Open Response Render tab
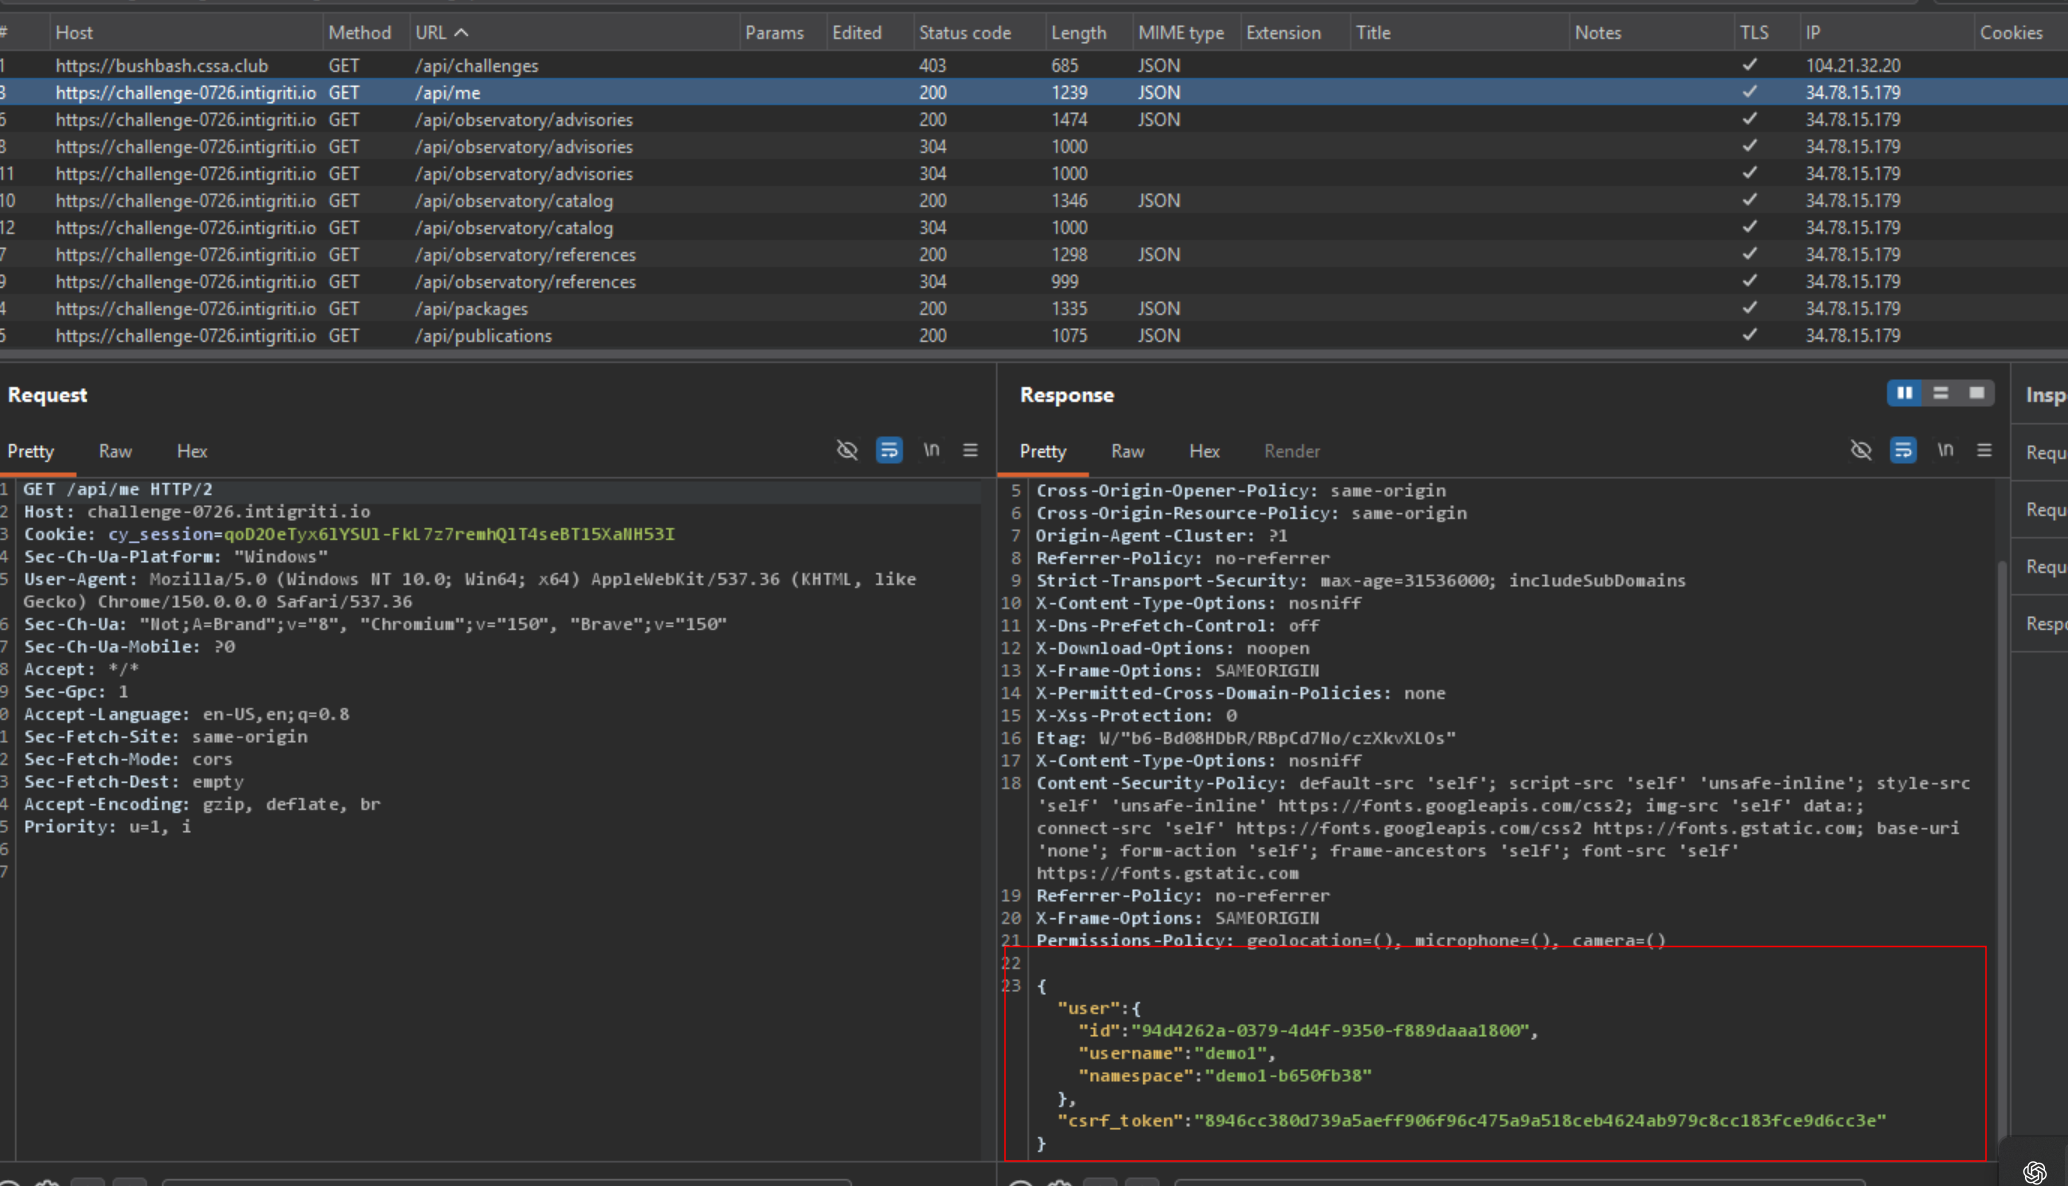This screenshot has height=1186, width=2068. [1291, 451]
